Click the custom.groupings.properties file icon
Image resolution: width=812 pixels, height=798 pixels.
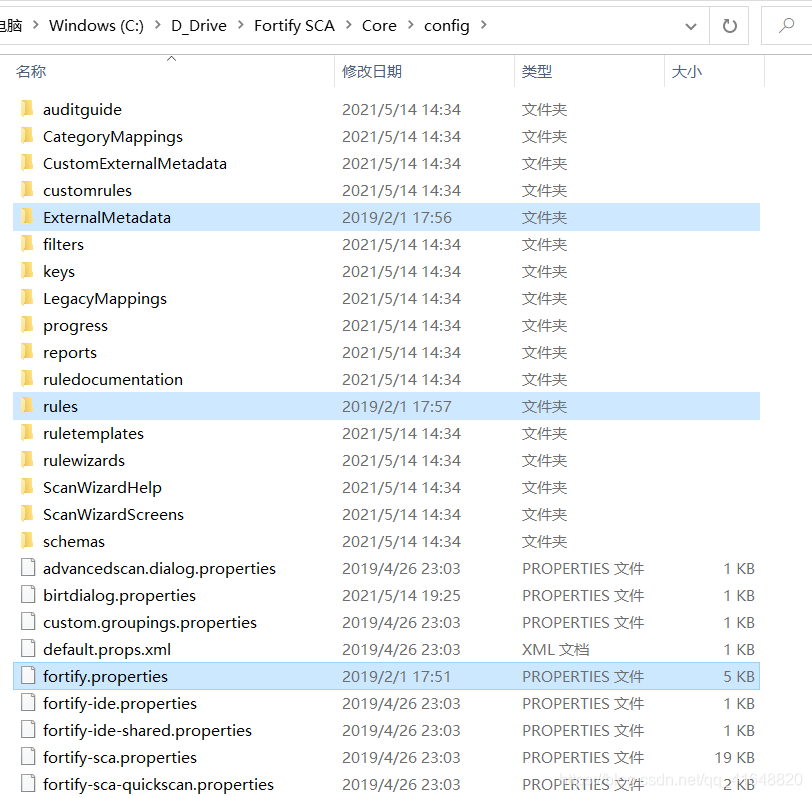(x=28, y=621)
